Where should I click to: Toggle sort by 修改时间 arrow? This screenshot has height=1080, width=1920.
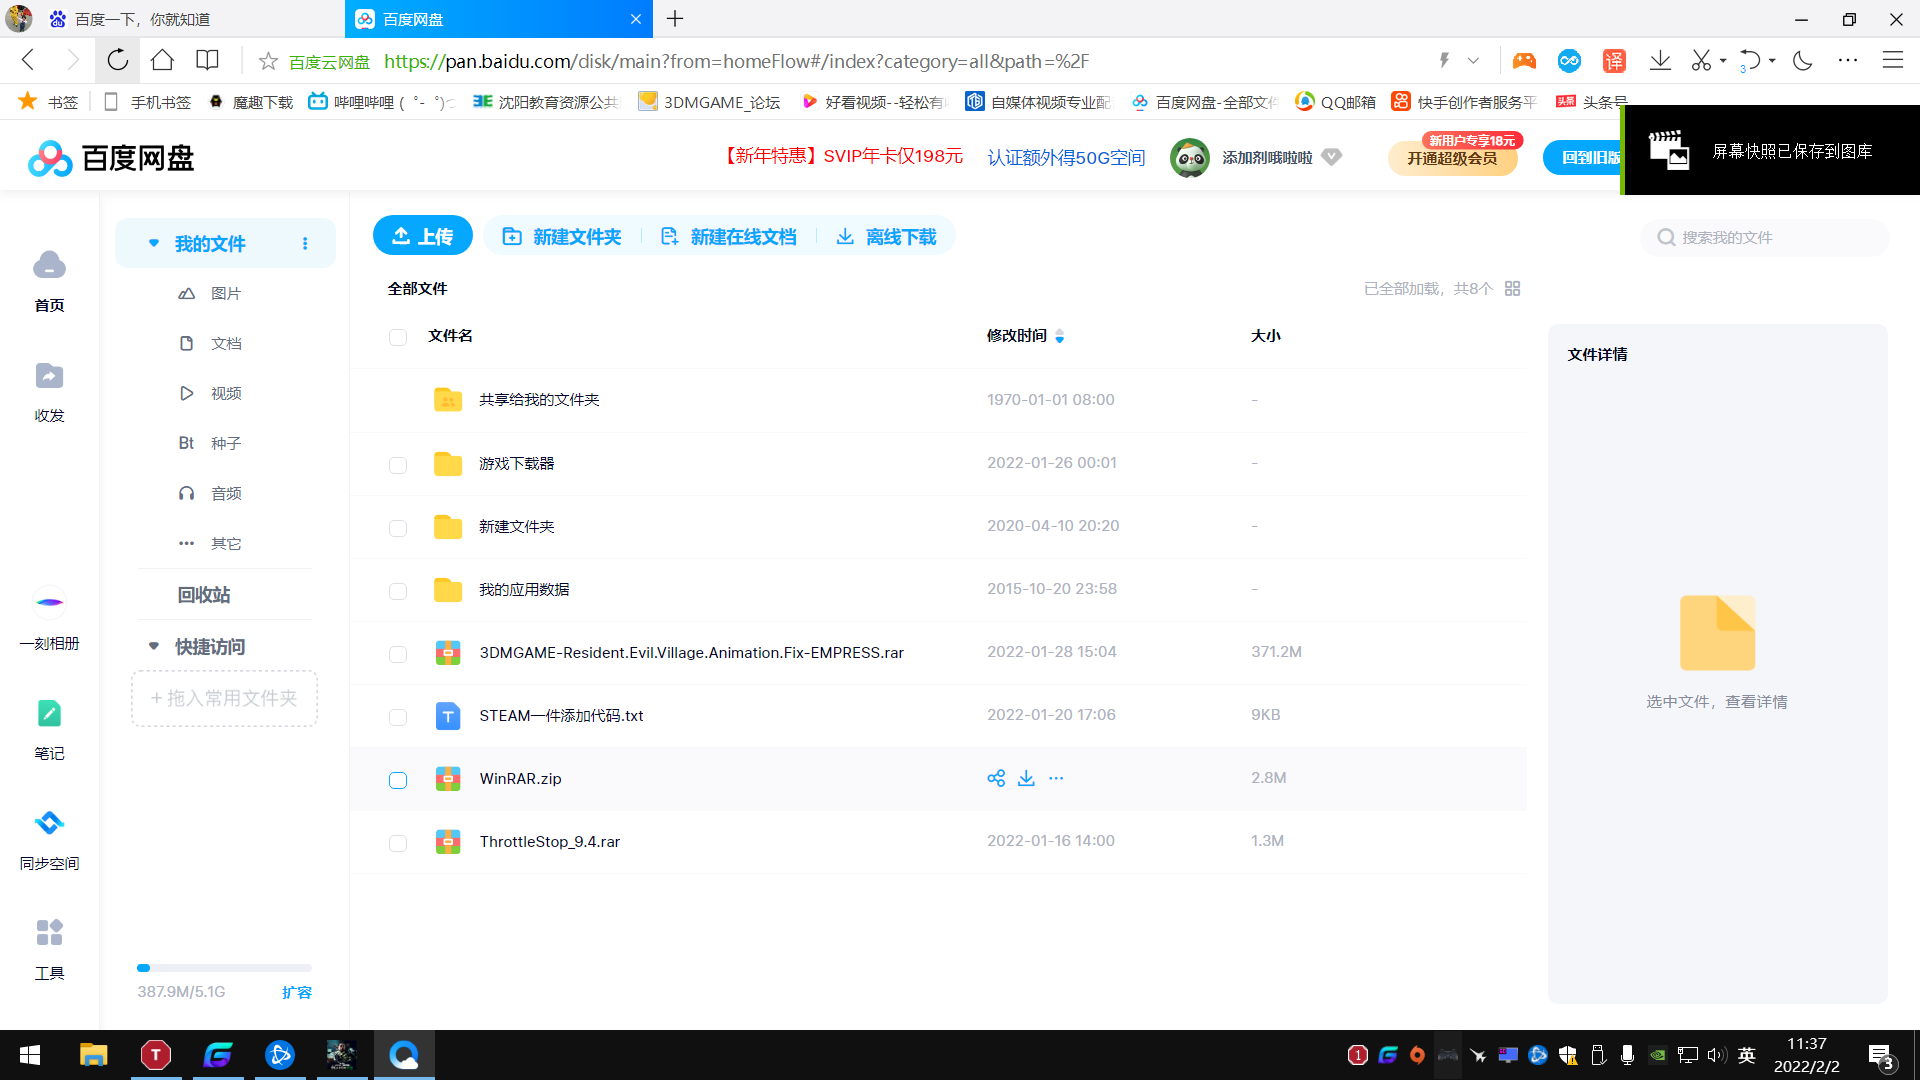1060,336
